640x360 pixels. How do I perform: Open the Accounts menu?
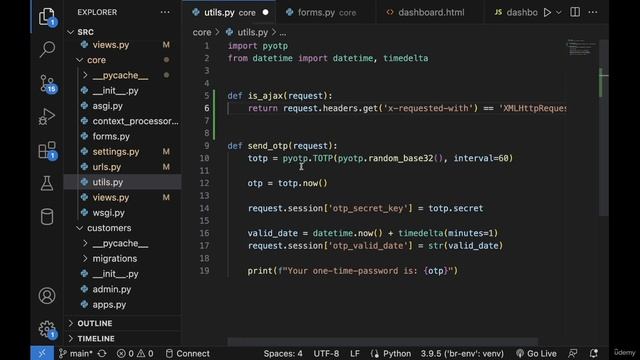(x=47, y=296)
